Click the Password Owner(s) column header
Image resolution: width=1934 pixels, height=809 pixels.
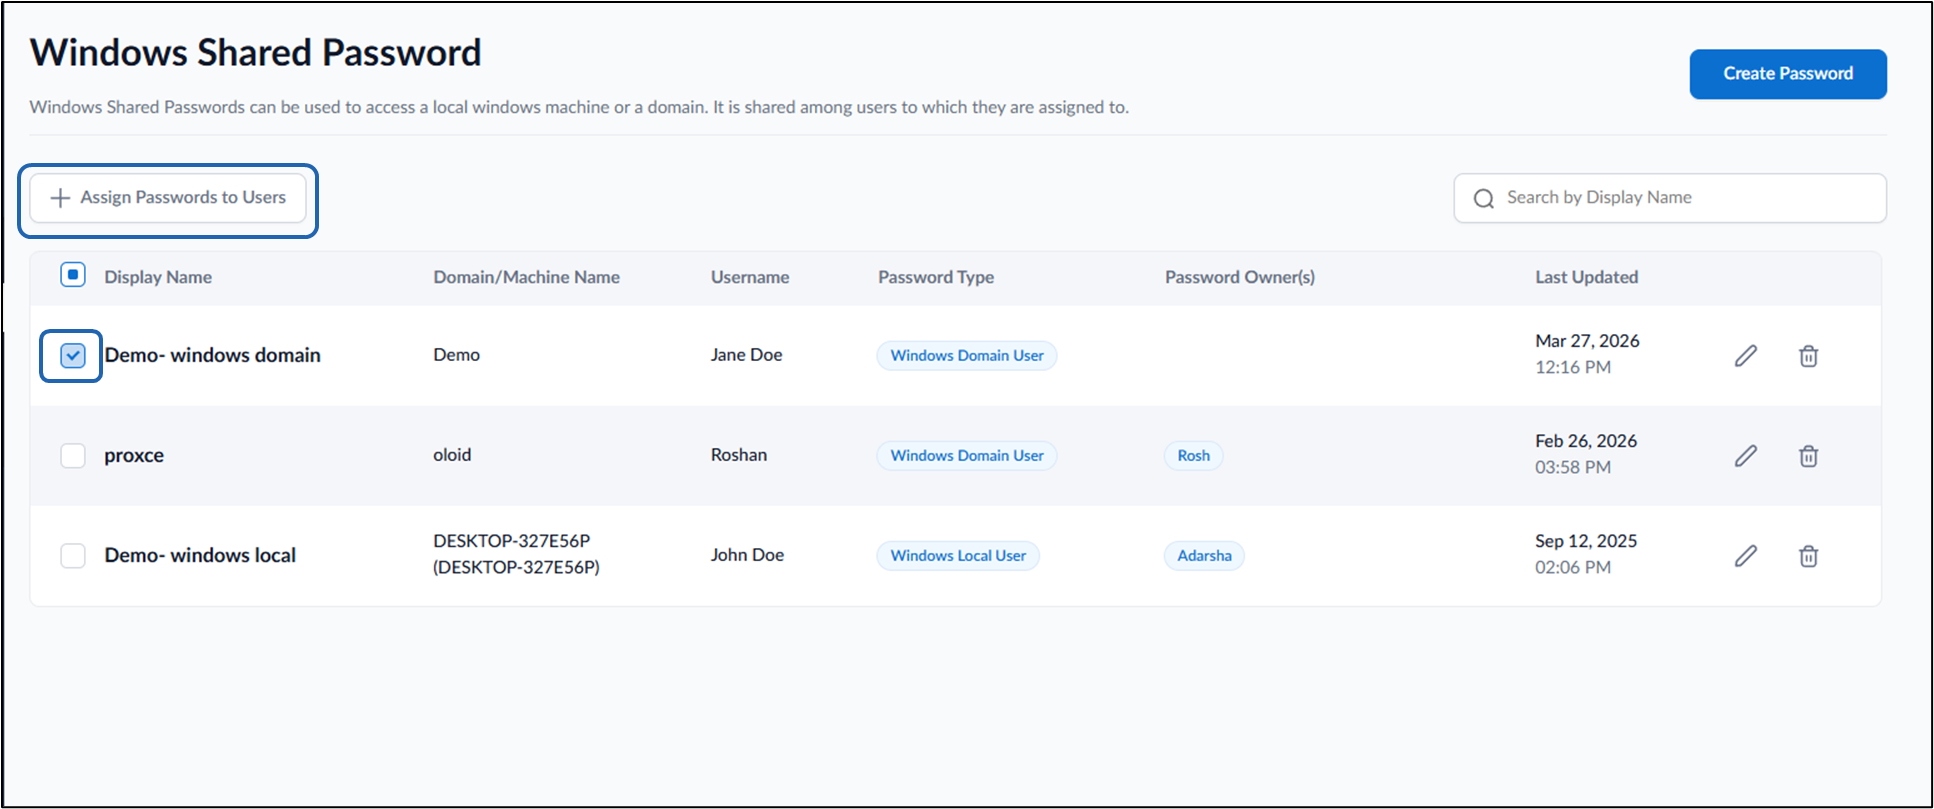(1240, 277)
